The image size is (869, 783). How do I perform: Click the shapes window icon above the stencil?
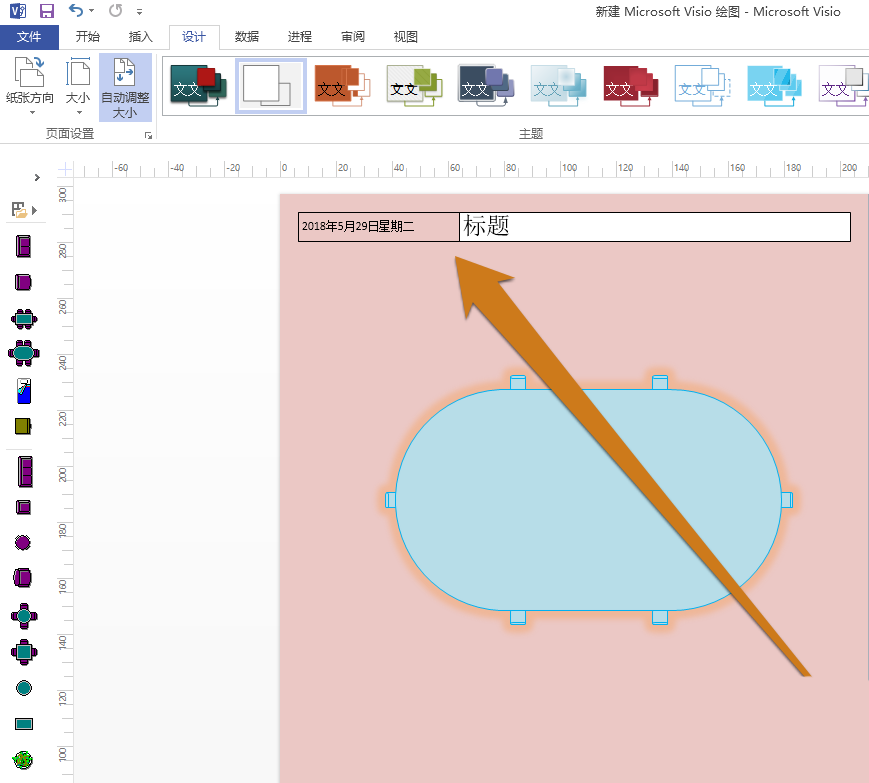pyautogui.click(x=18, y=210)
